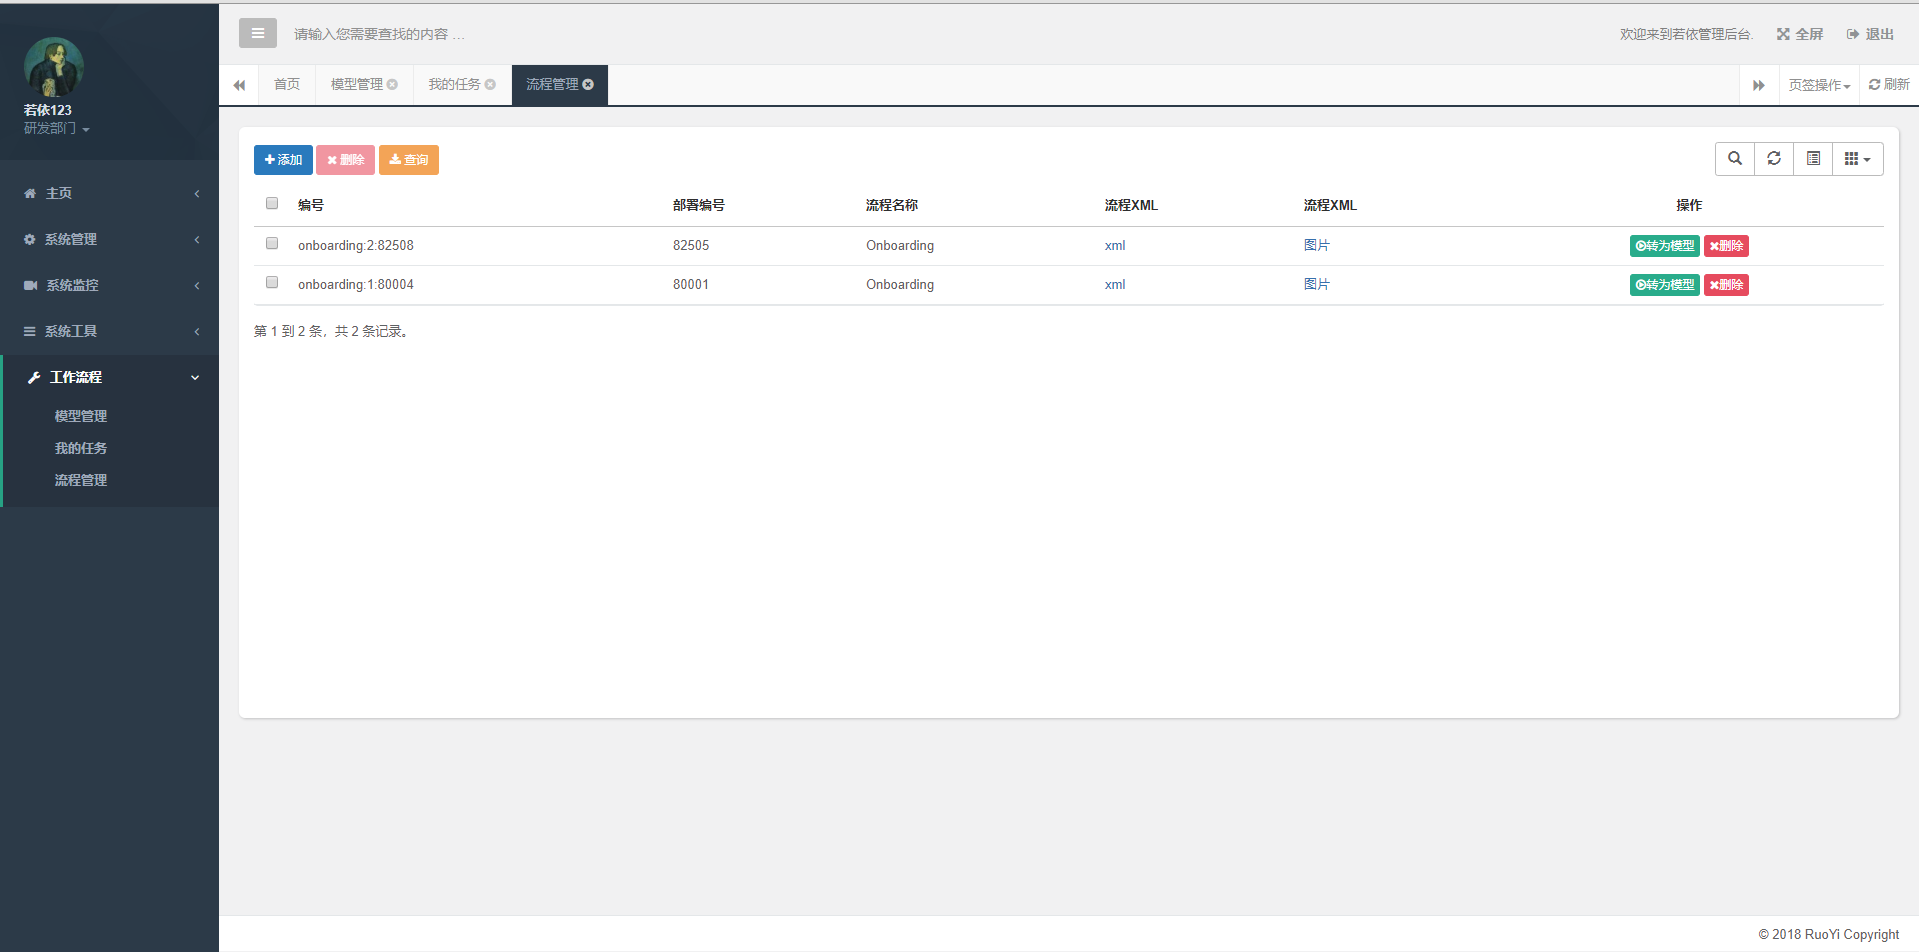The height and width of the screenshot is (952, 1919).
Task: Check the onboarding:1:80004 row checkbox
Action: pos(272,283)
